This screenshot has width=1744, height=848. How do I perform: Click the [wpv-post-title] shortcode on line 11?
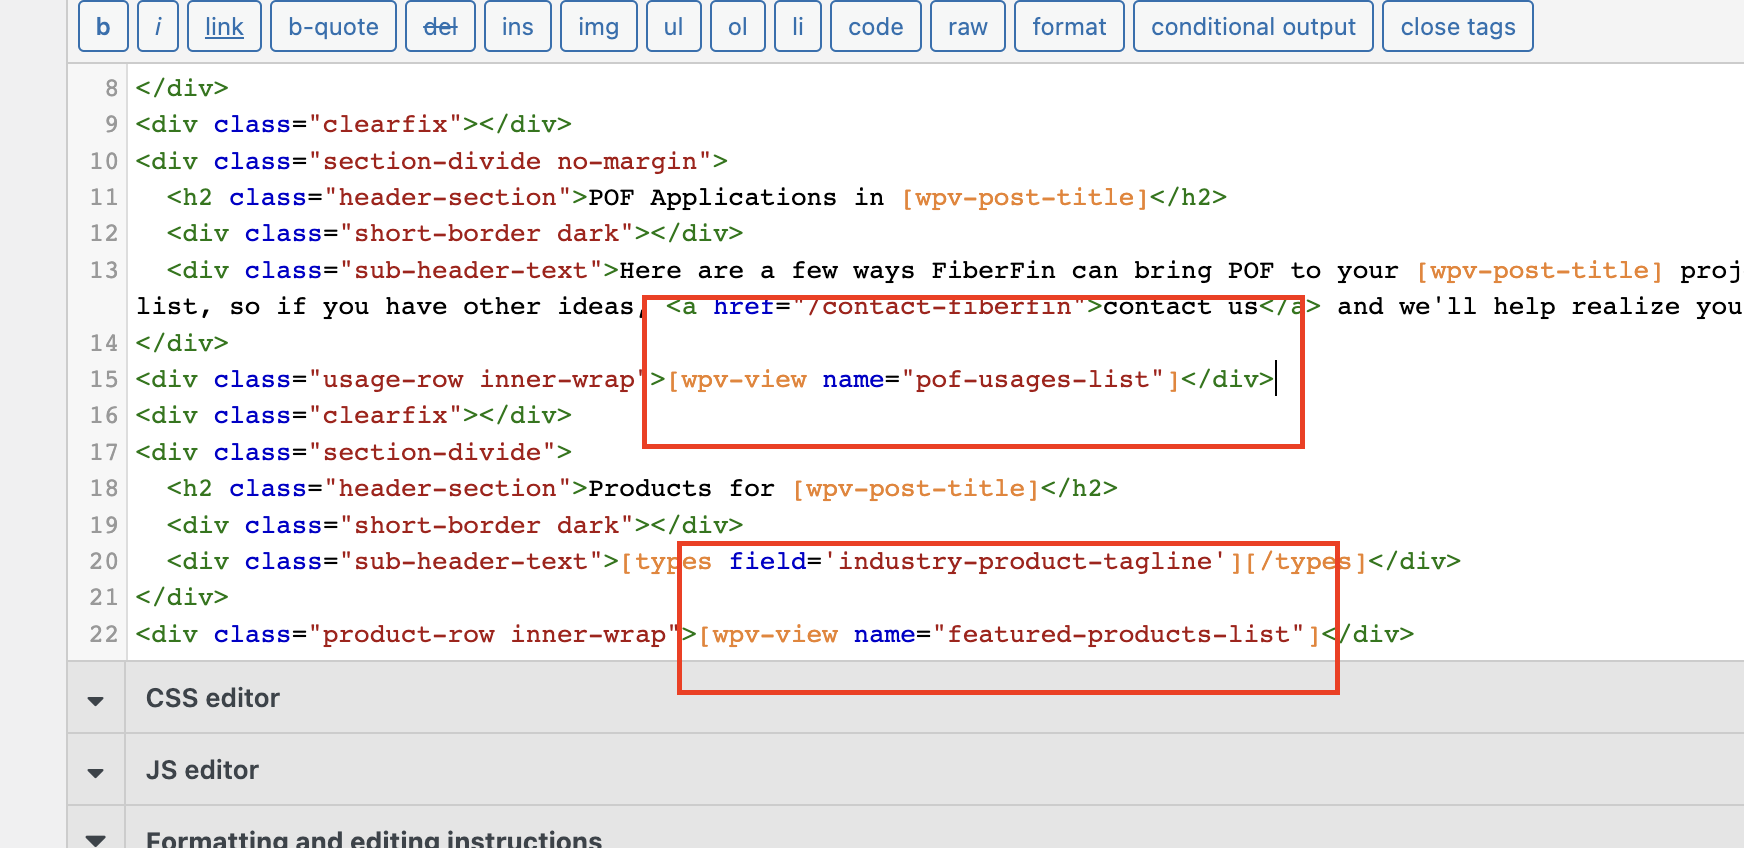point(1025,198)
